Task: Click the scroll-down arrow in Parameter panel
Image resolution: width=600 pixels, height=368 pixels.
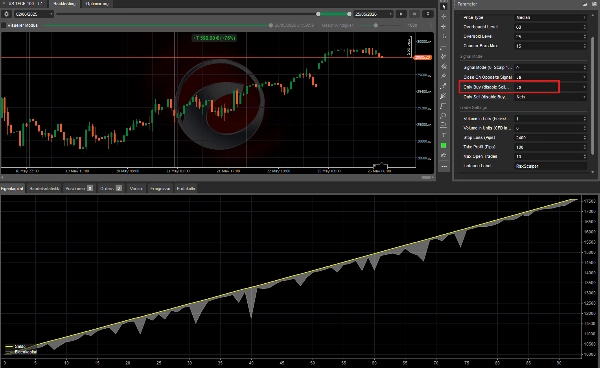Action: pyautogui.click(x=593, y=172)
